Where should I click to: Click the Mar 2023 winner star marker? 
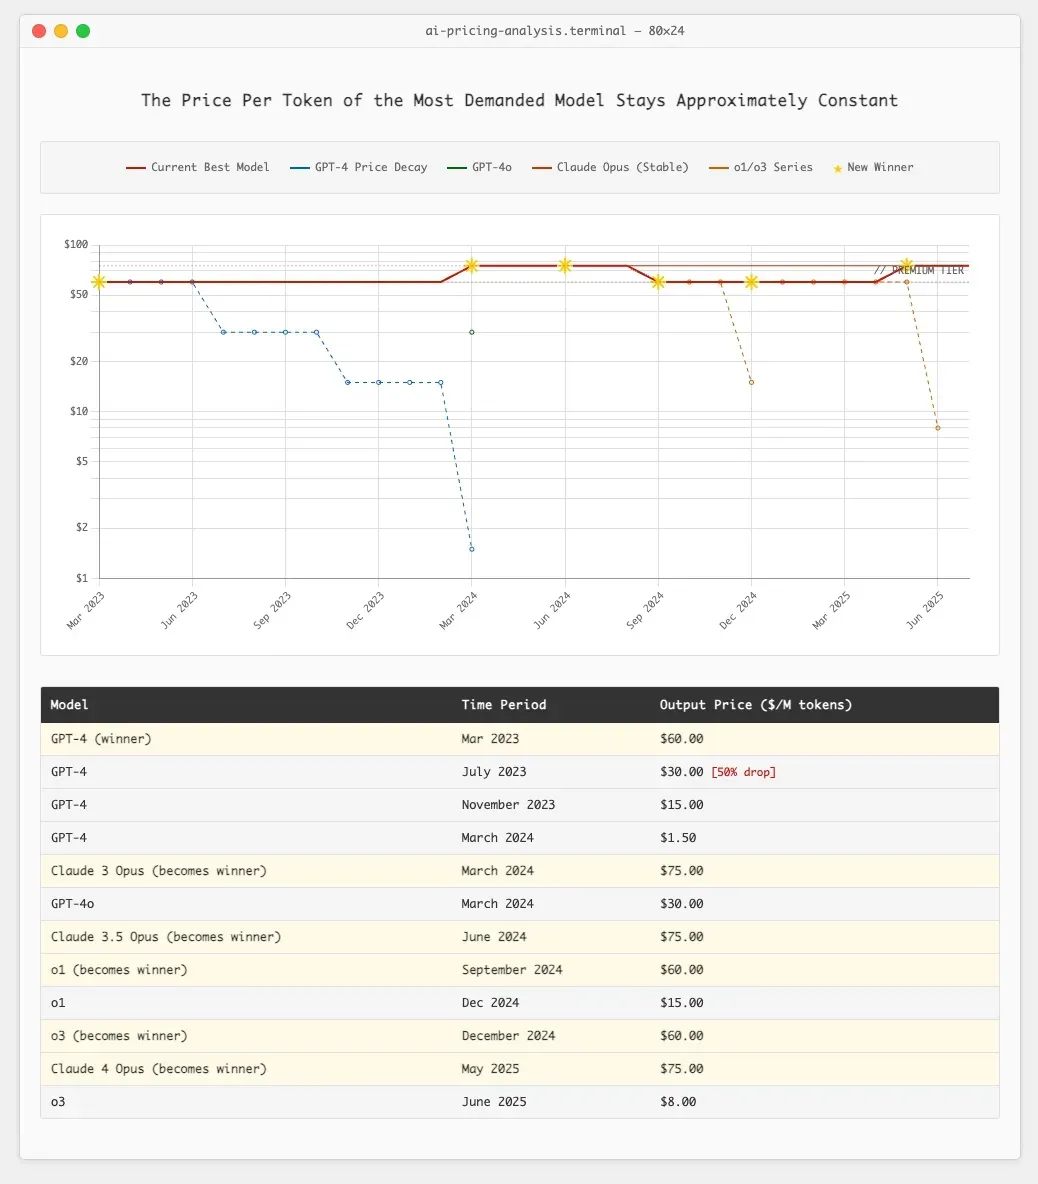tap(99, 282)
